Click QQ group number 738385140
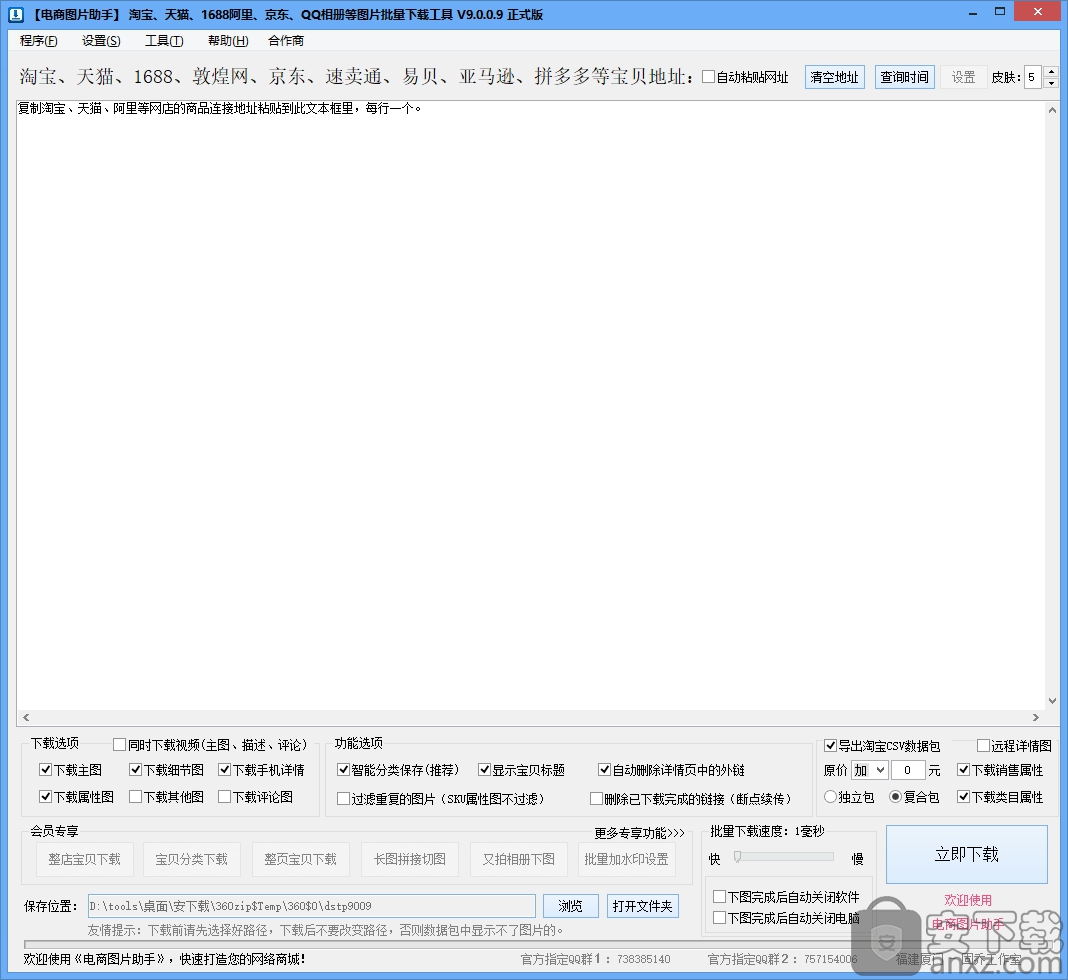Image resolution: width=1068 pixels, height=980 pixels. click(644, 959)
